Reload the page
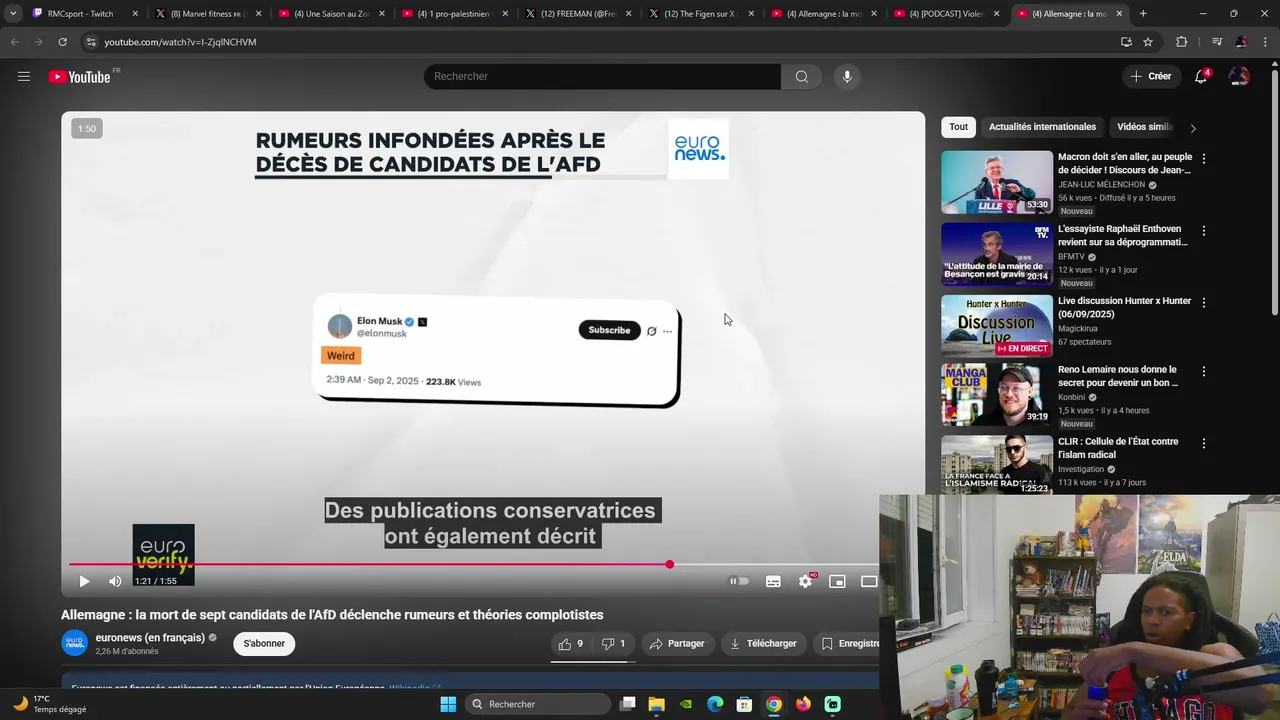 pos(62,42)
